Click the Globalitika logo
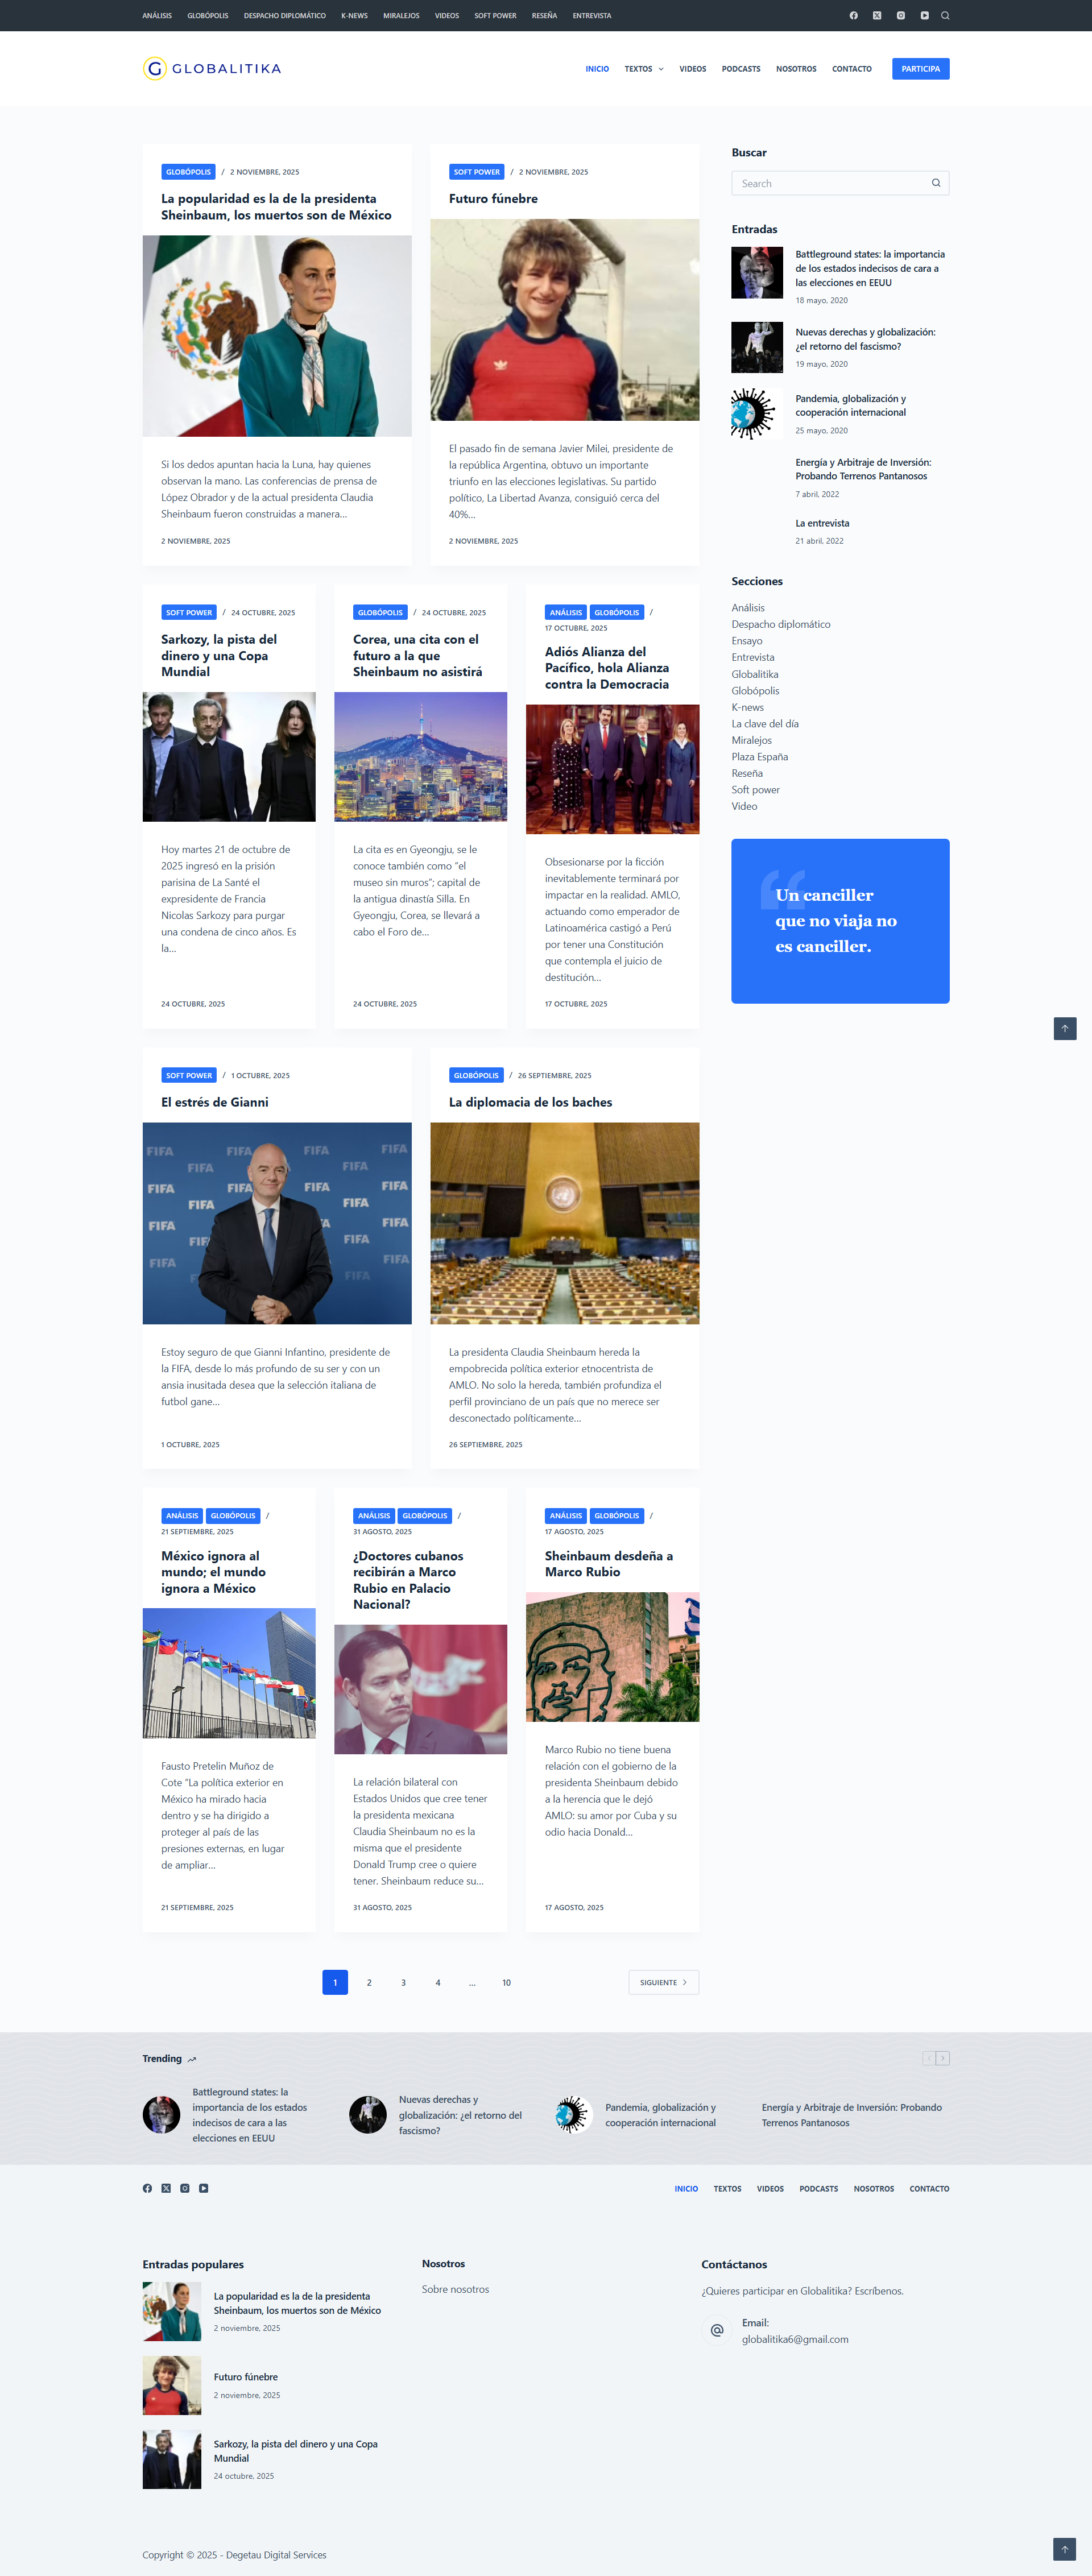The width and height of the screenshot is (1092, 2576). [x=212, y=69]
